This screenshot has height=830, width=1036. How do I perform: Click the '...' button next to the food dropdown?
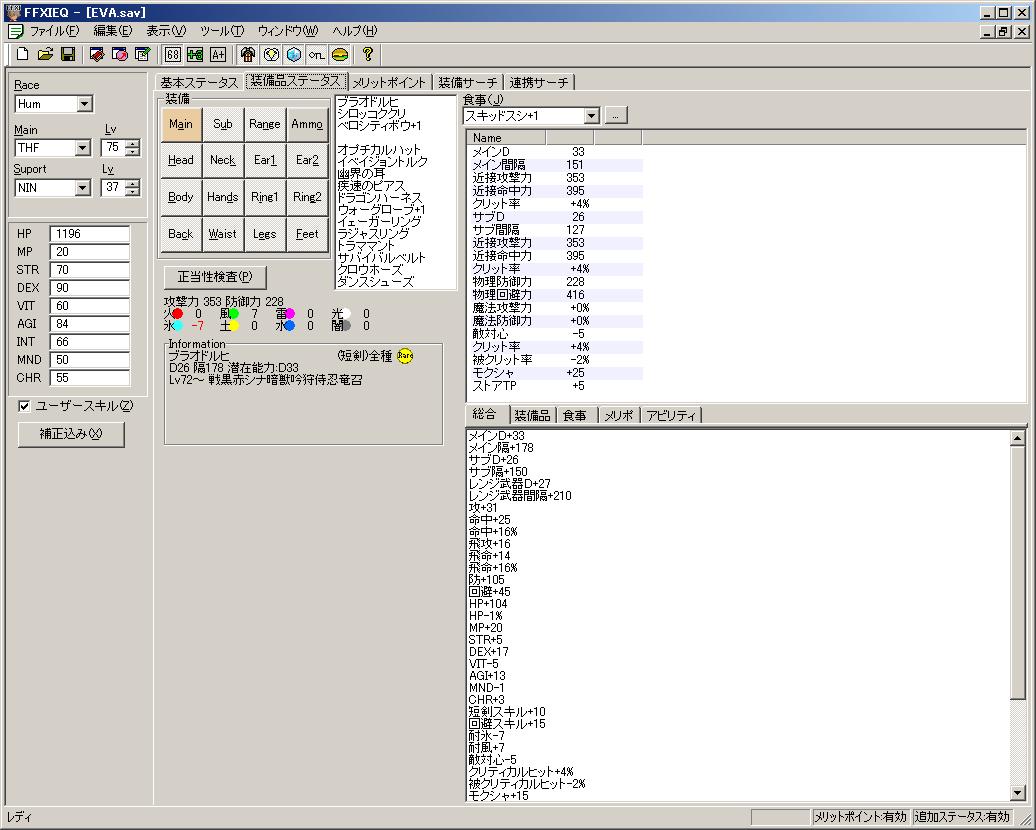(615, 116)
